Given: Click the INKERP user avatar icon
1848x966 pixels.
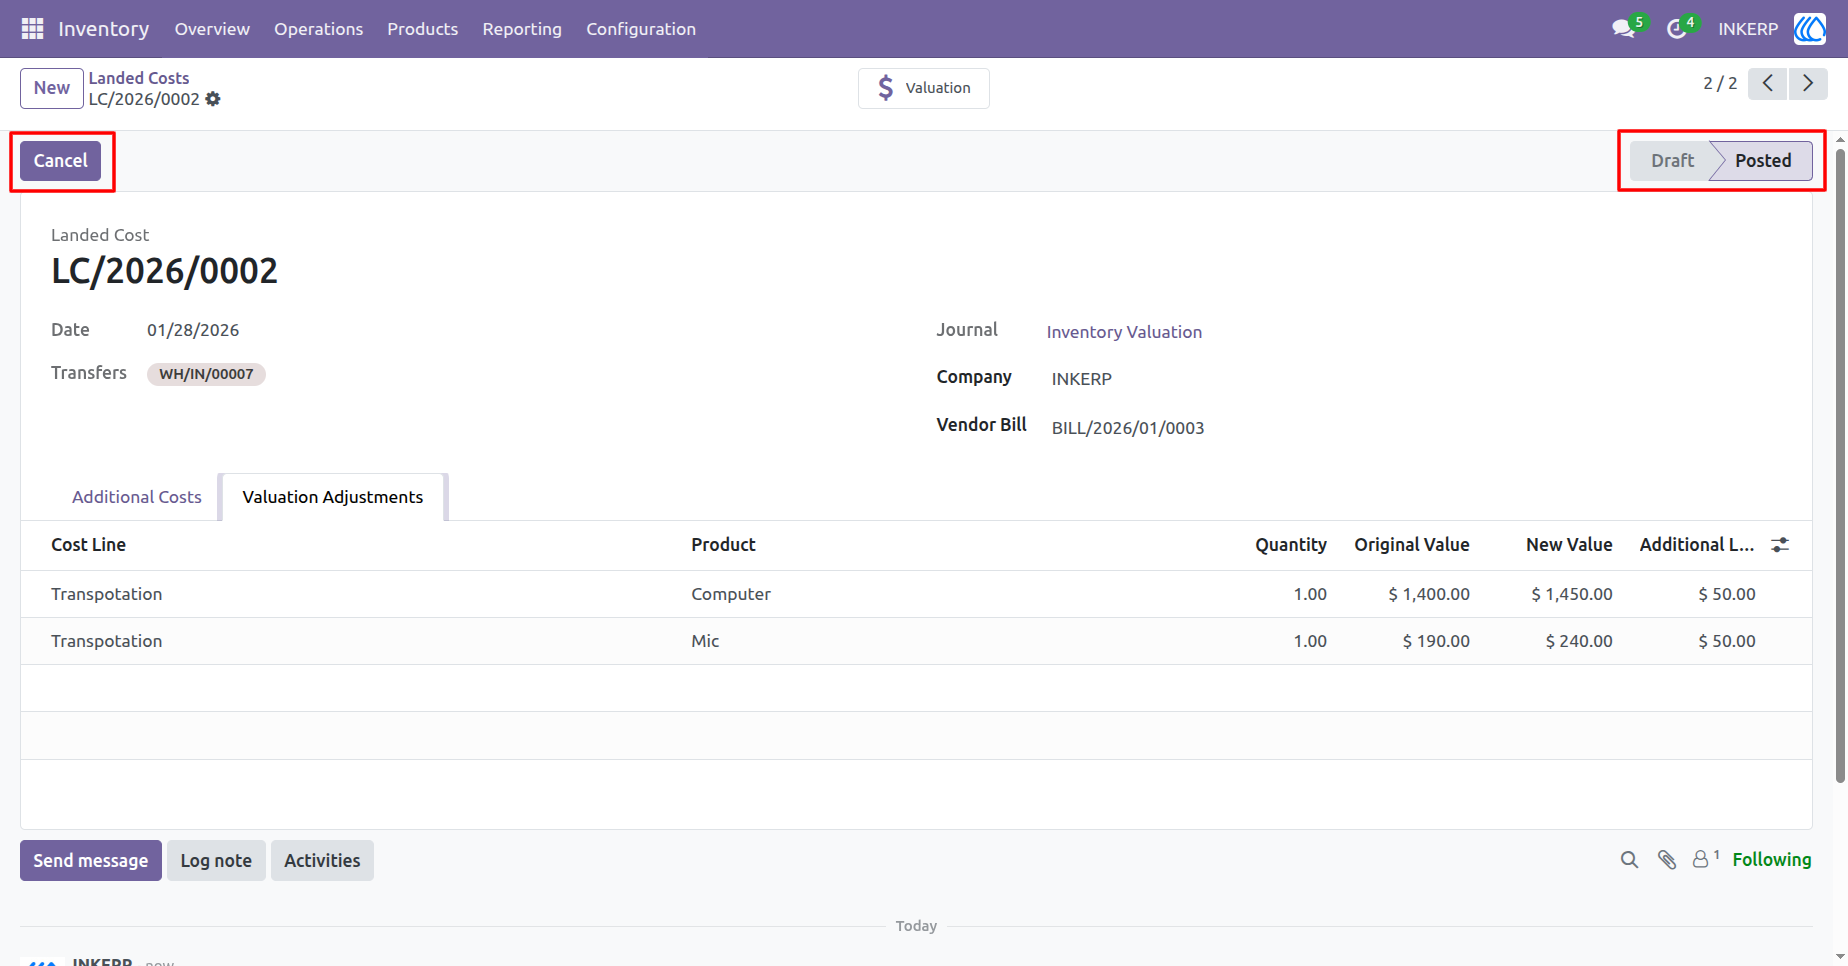Looking at the screenshot, I should tap(1809, 29).
